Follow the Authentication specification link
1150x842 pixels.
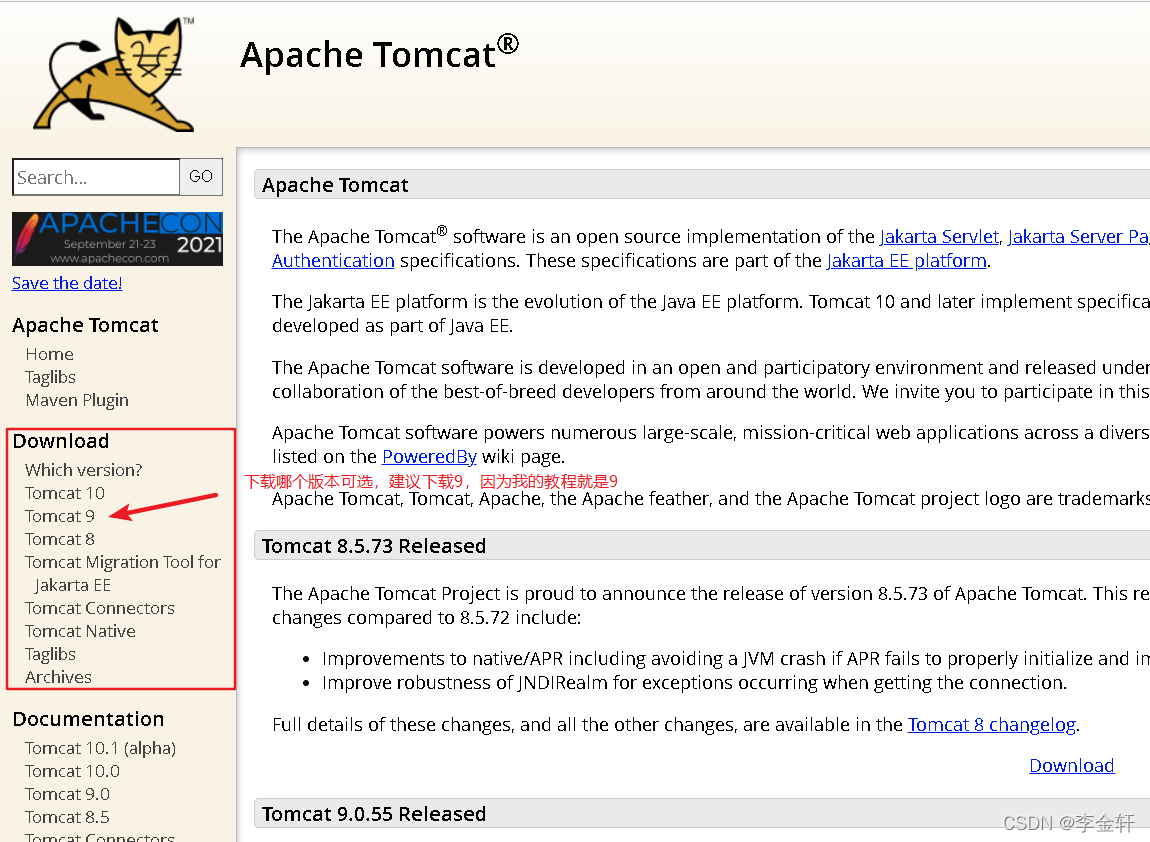point(333,261)
